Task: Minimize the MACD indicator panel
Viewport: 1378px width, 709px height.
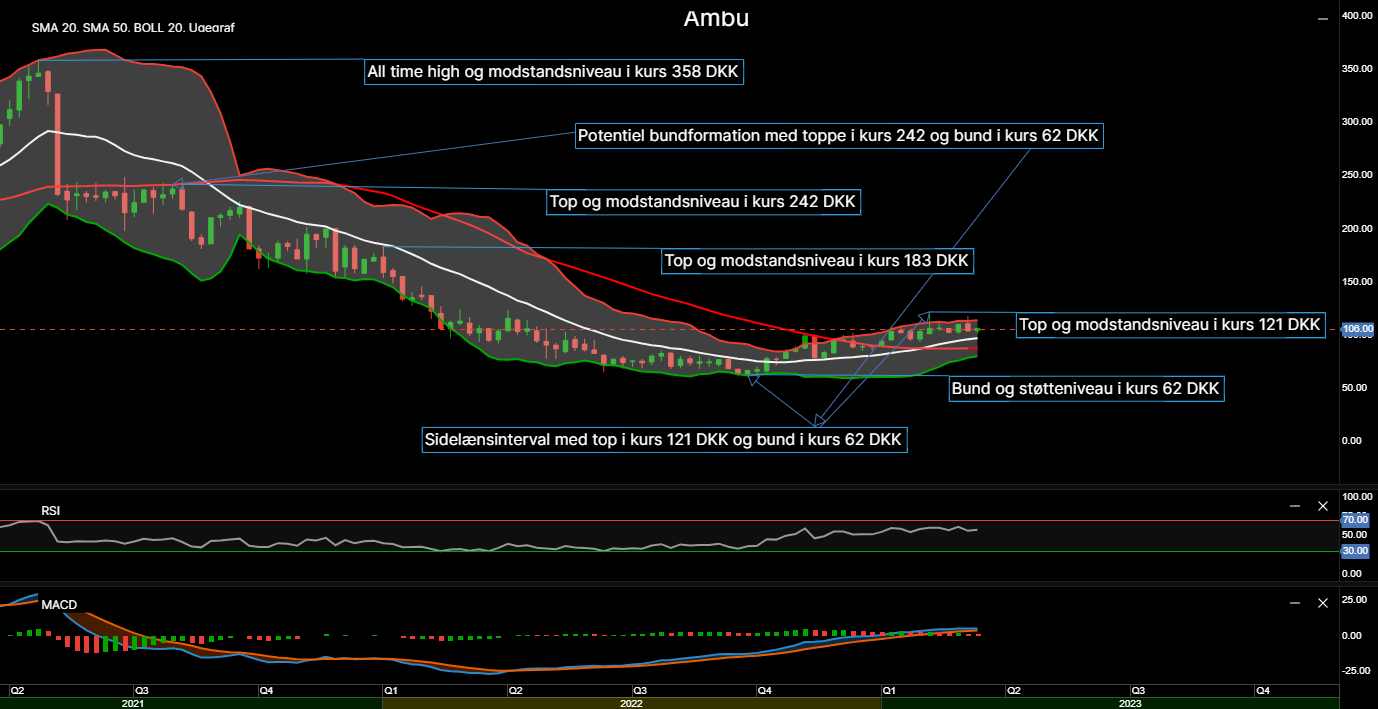Action: click(1295, 603)
